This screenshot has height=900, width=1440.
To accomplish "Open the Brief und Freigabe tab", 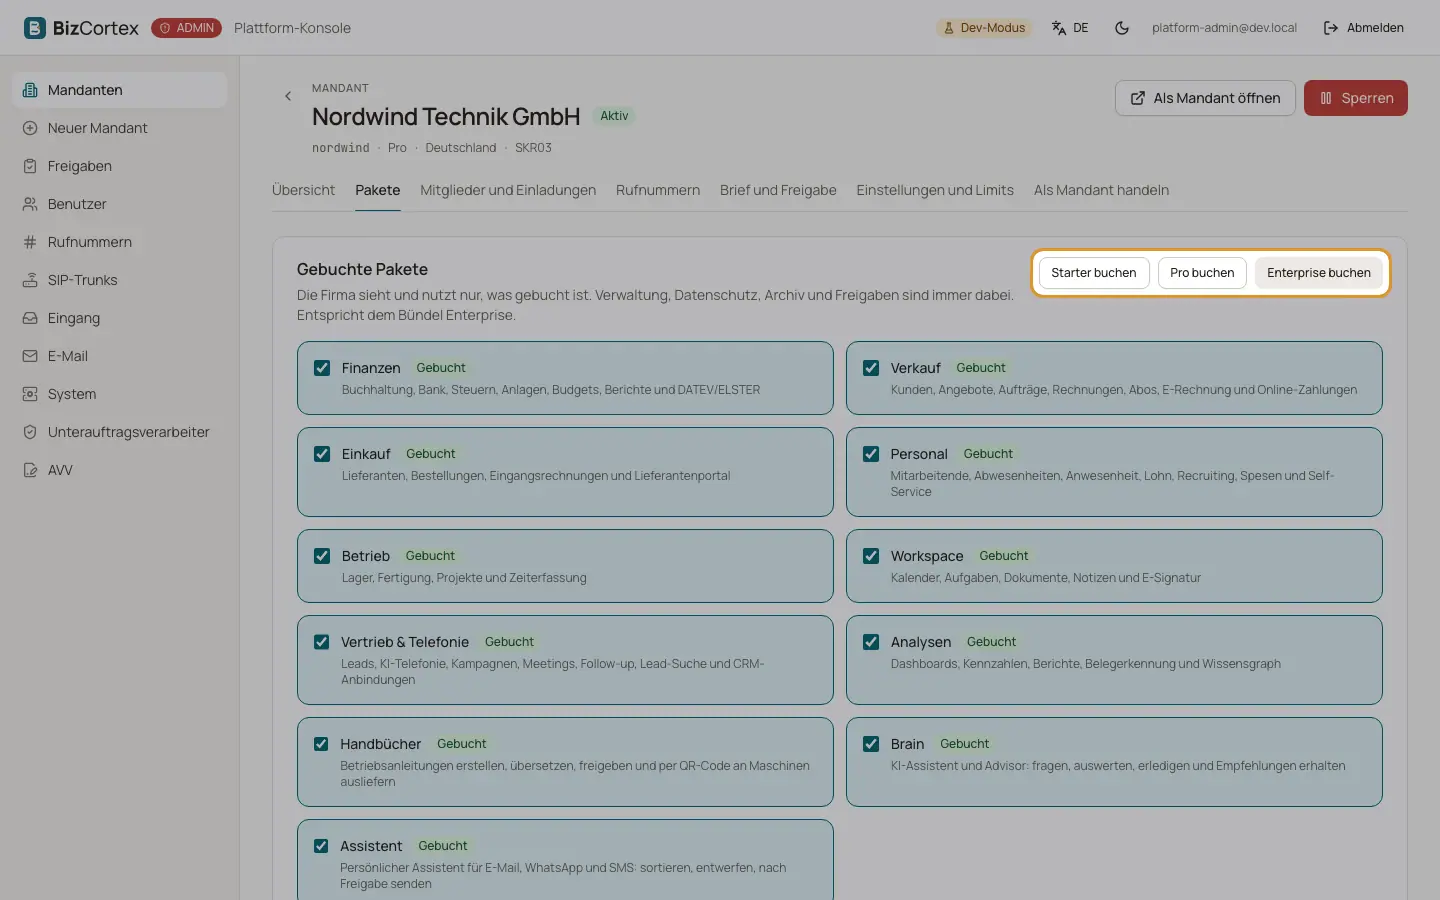I will [778, 190].
